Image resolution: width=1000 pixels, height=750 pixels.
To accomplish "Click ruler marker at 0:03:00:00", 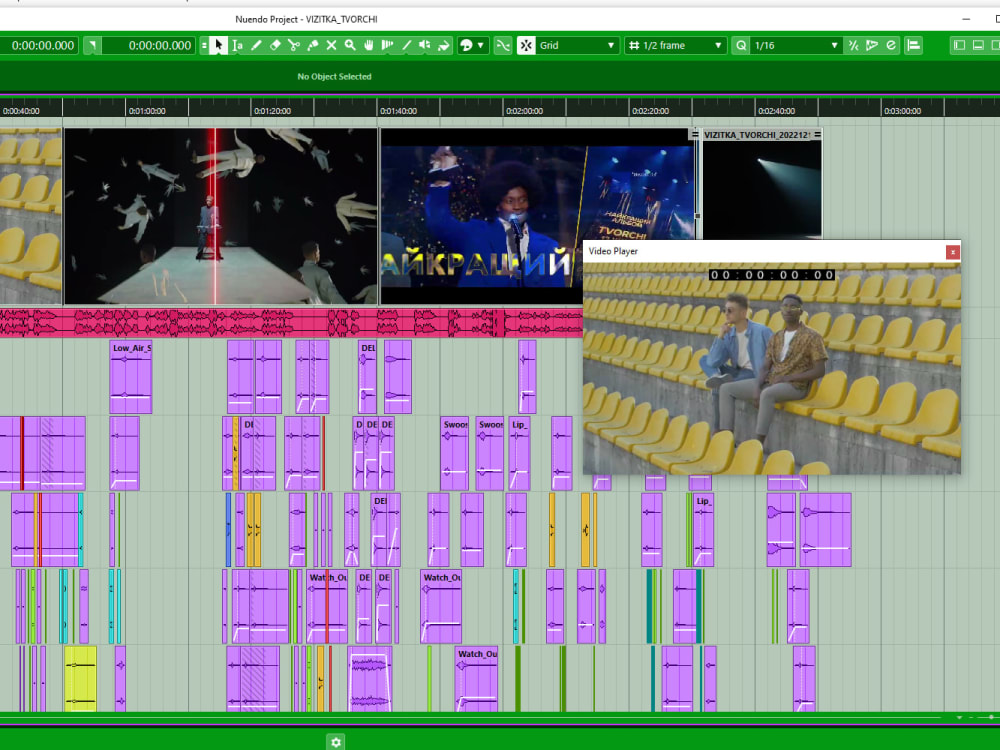I will pyautogui.click(x=902, y=110).
